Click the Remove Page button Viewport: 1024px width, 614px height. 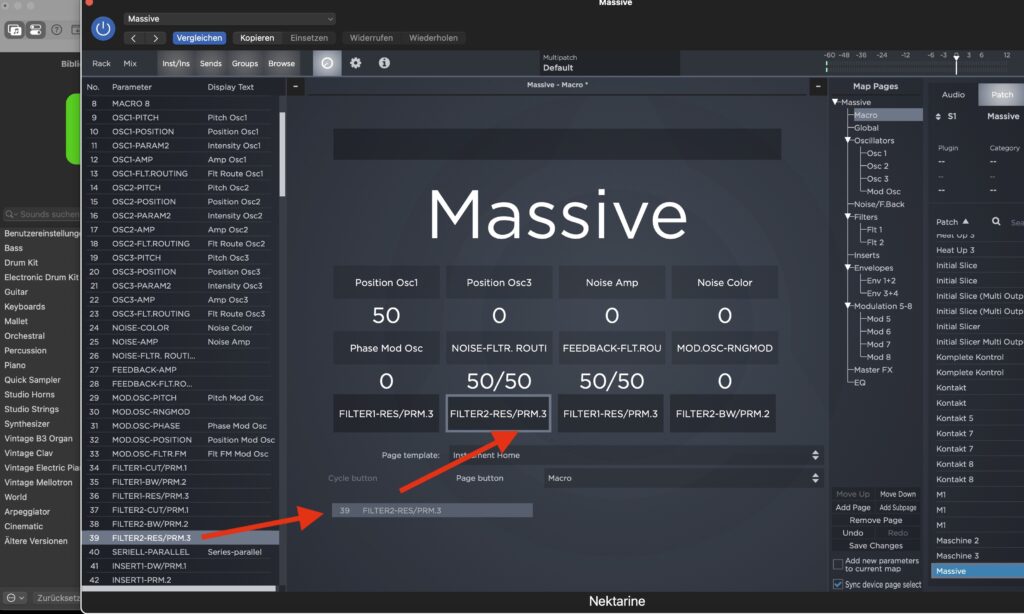tap(876, 521)
